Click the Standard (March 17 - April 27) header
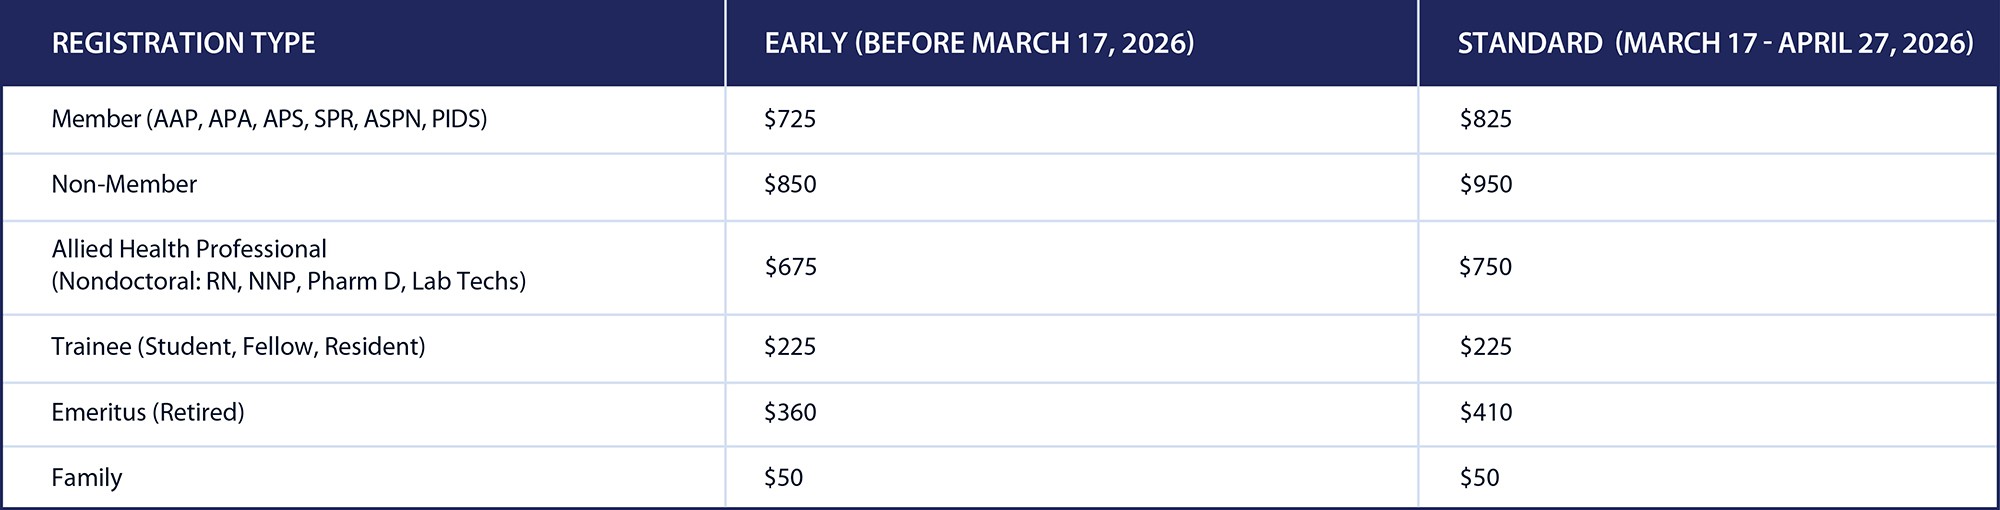The width and height of the screenshot is (2000, 510). (1715, 43)
